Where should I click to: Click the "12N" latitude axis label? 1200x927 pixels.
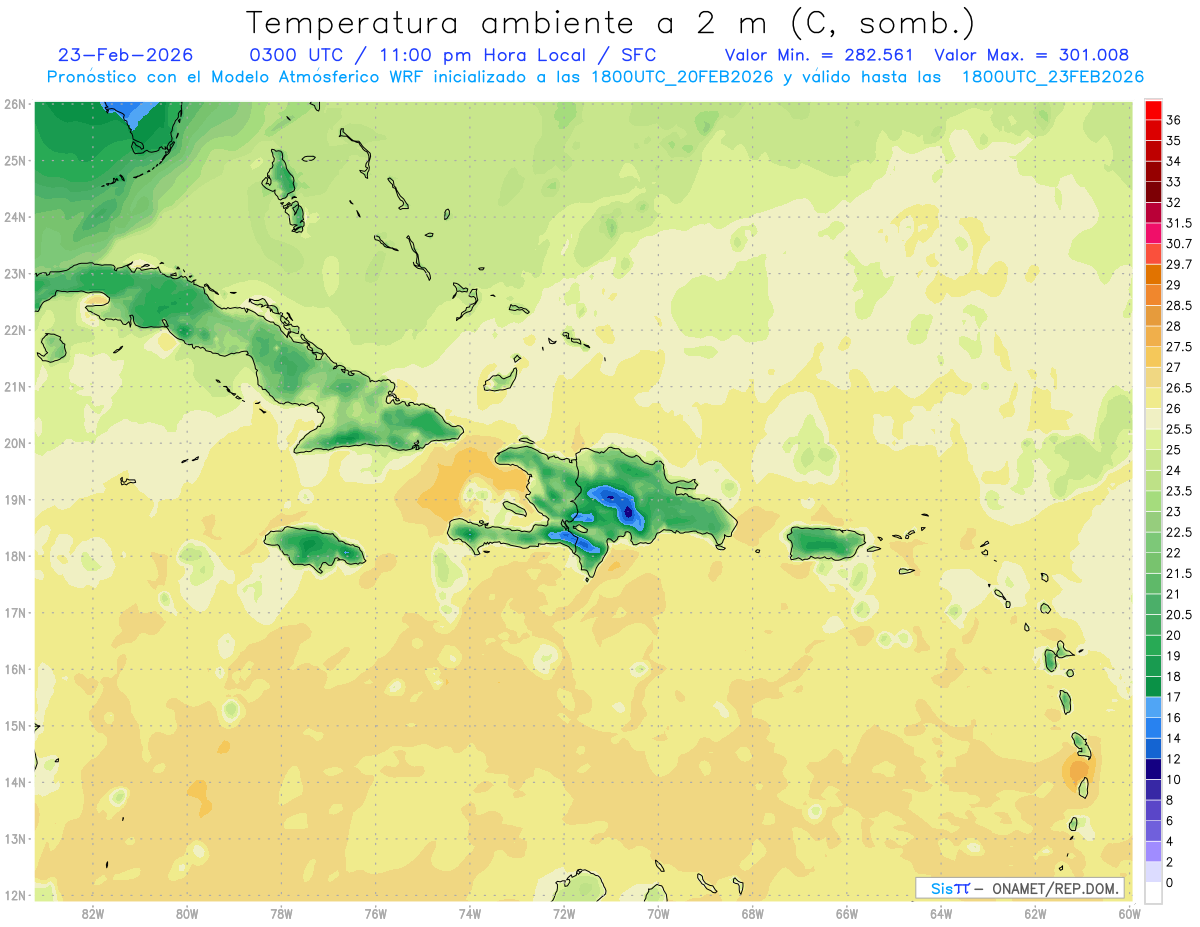click(16, 895)
